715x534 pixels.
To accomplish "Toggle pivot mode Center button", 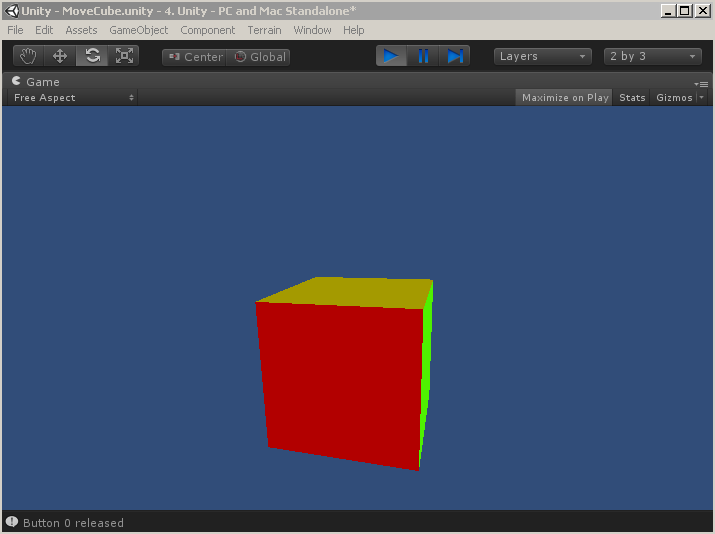I will coord(195,57).
